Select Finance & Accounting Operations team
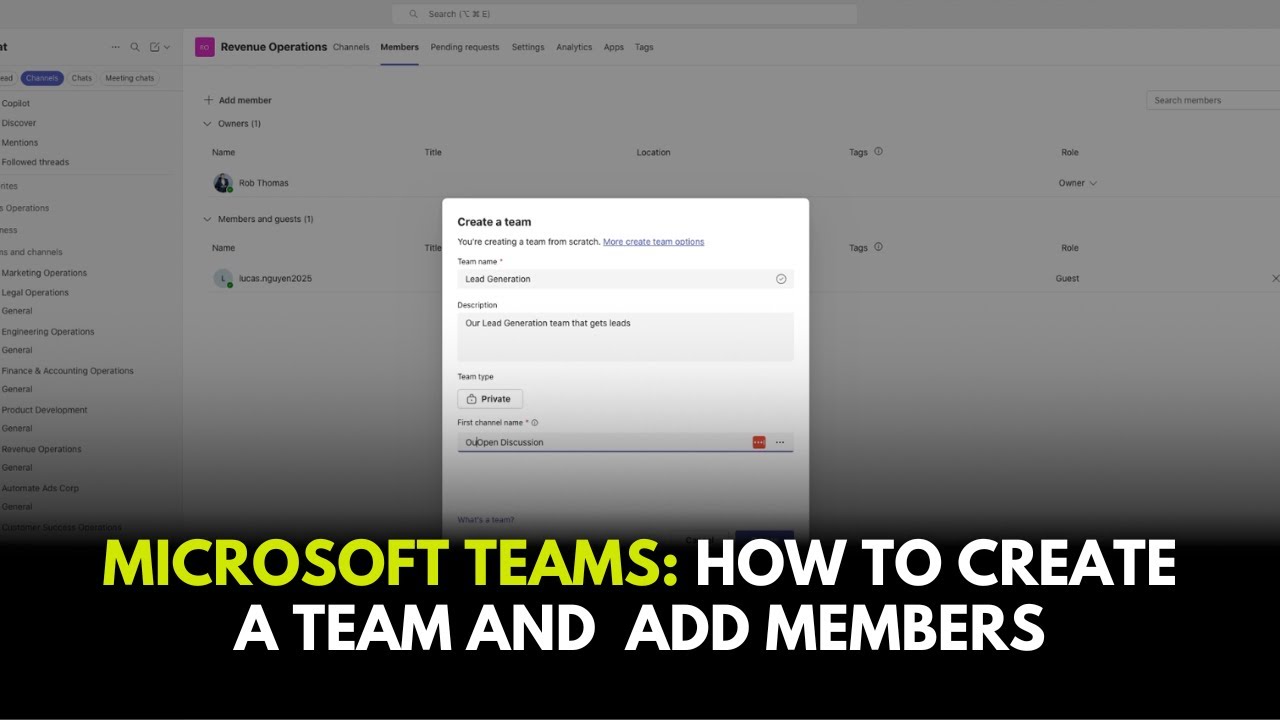Viewport: 1280px width, 720px height. coord(67,371)
